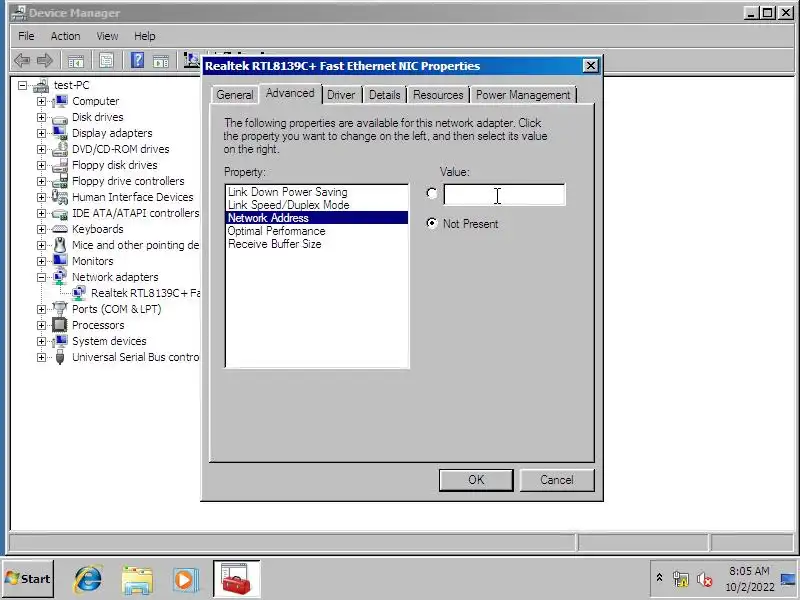Show hidden tray icons with the double chevron
Viewport: 800px width, 600px height.
pos(659,578)
